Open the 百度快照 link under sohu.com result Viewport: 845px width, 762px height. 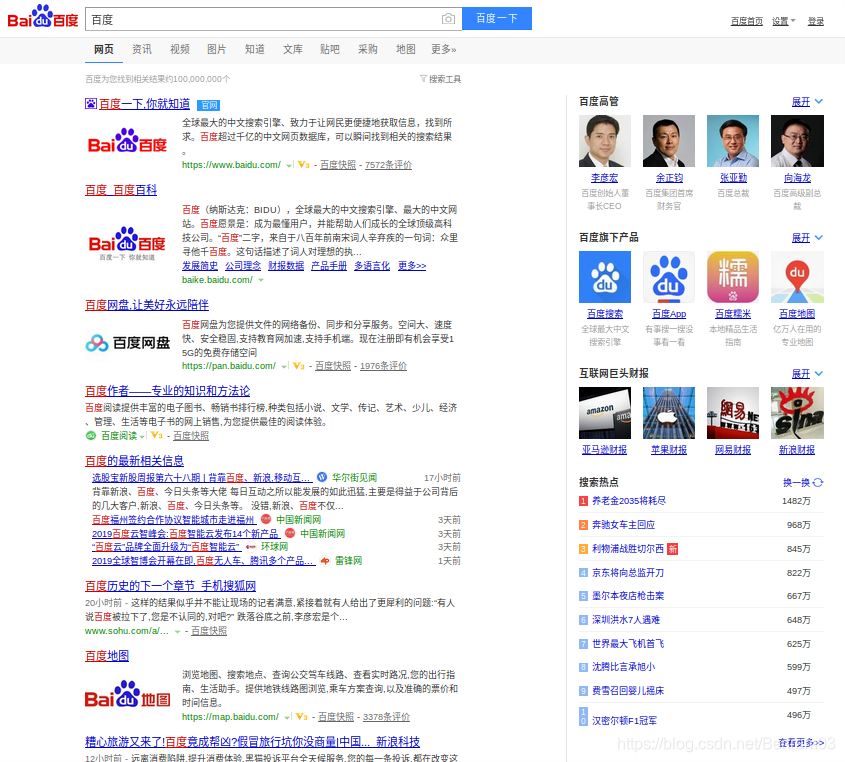click(x=209, y=631)
